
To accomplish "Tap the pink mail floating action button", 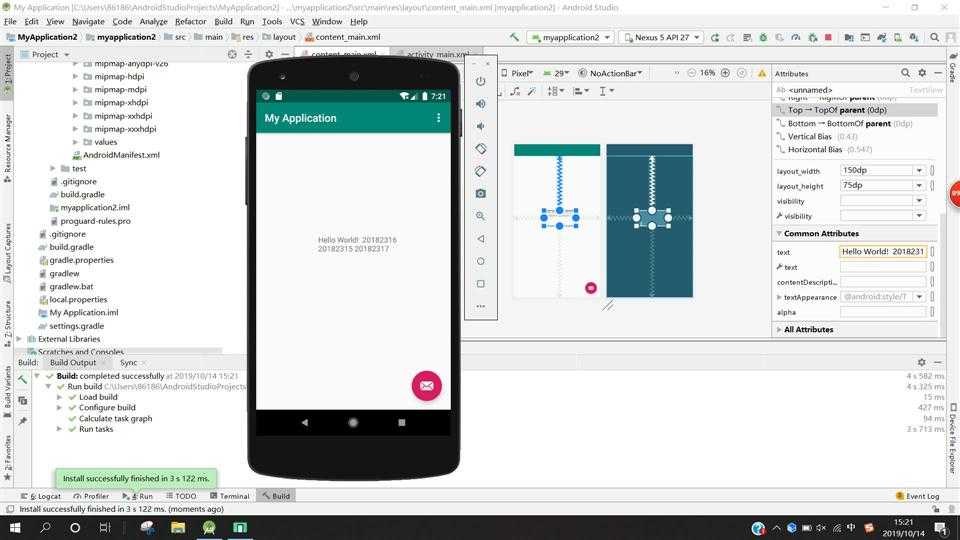I will click(427, 386).
